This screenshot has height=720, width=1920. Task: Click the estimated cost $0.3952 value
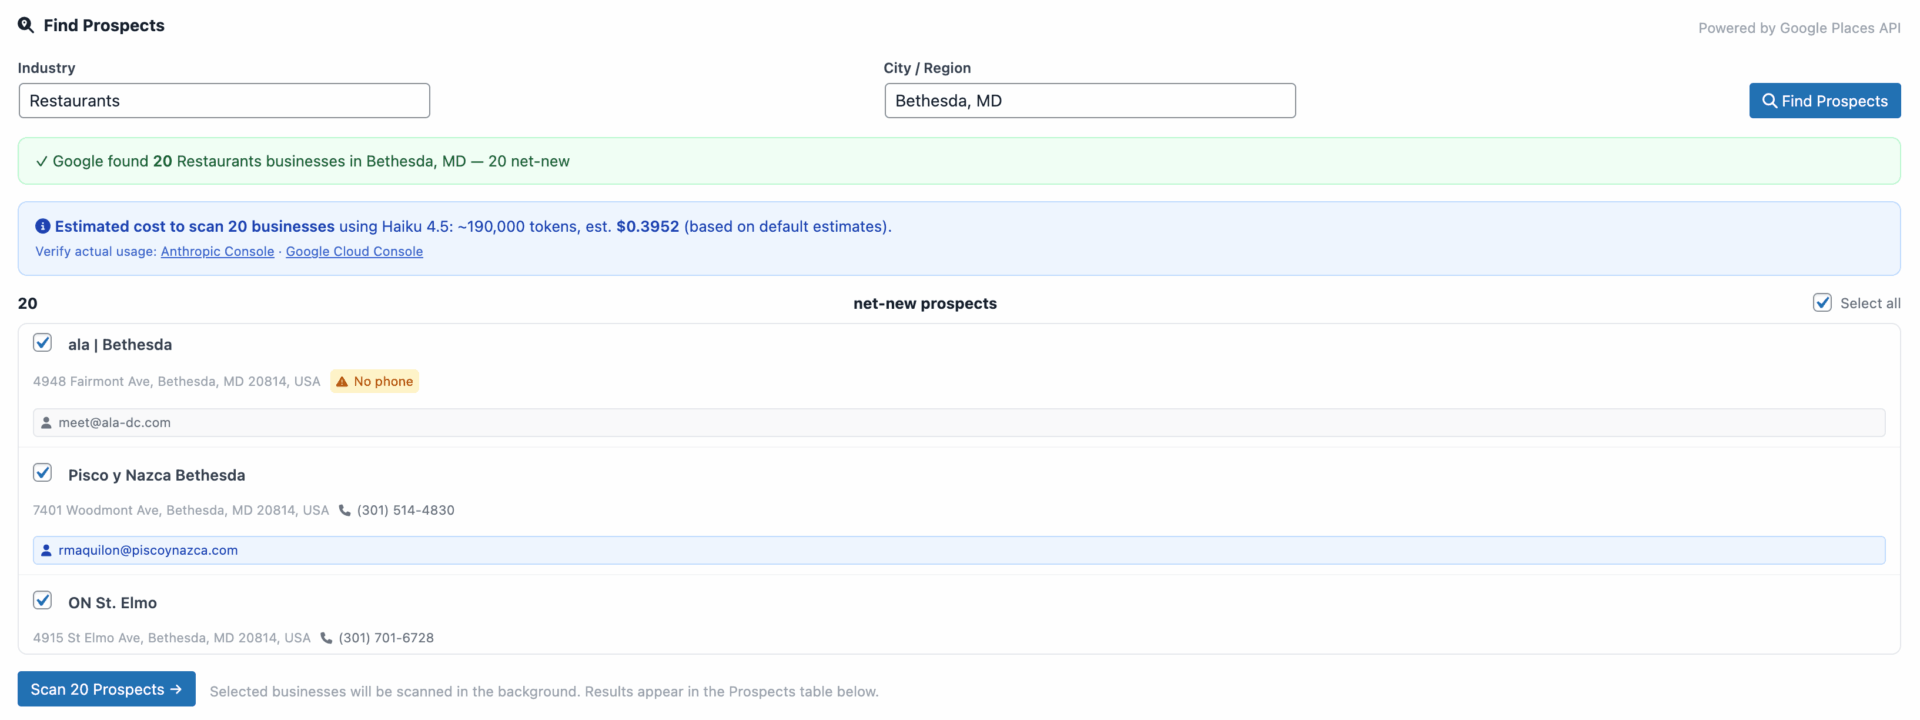pyautogui.click(x=648, y=227)
